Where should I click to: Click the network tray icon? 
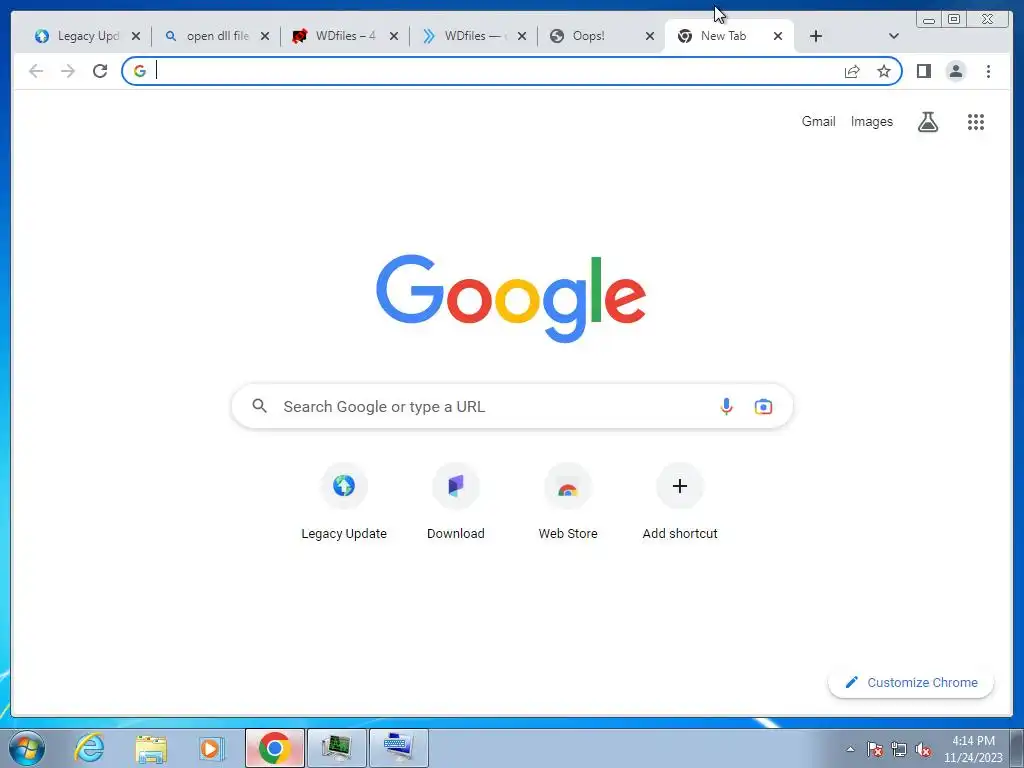(899, 749)
